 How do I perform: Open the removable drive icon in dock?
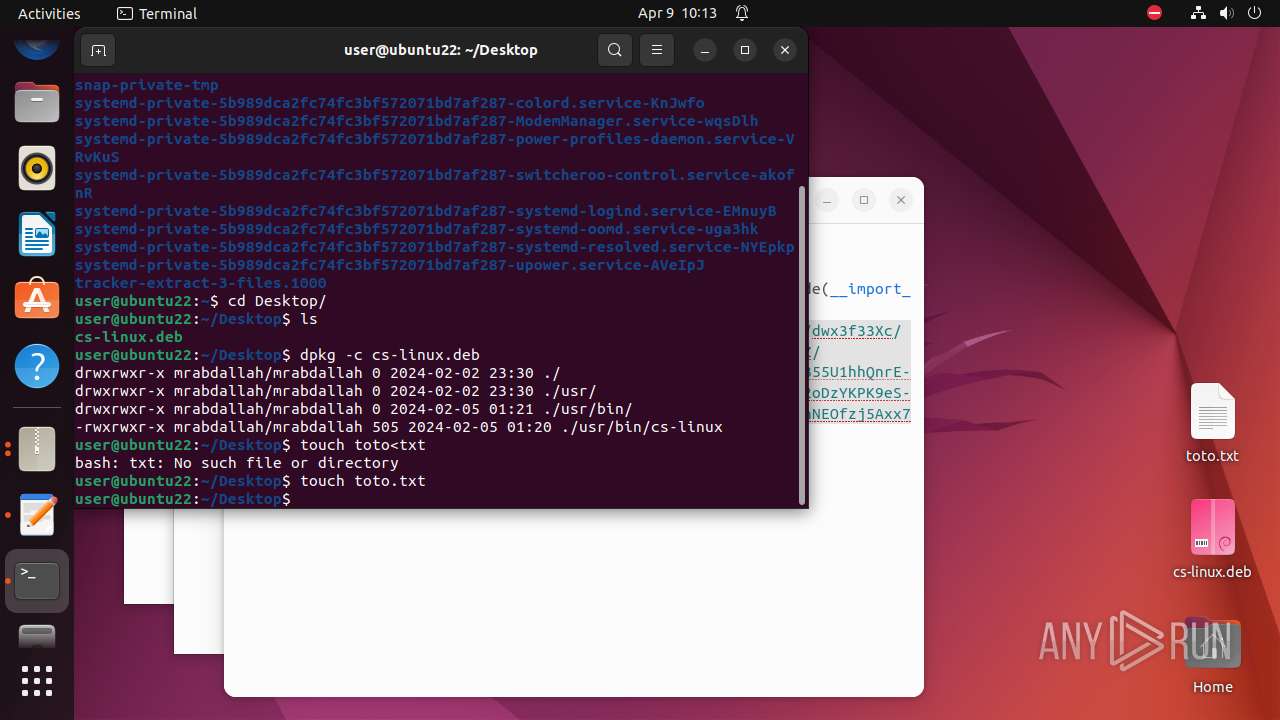tap(37, 636)
